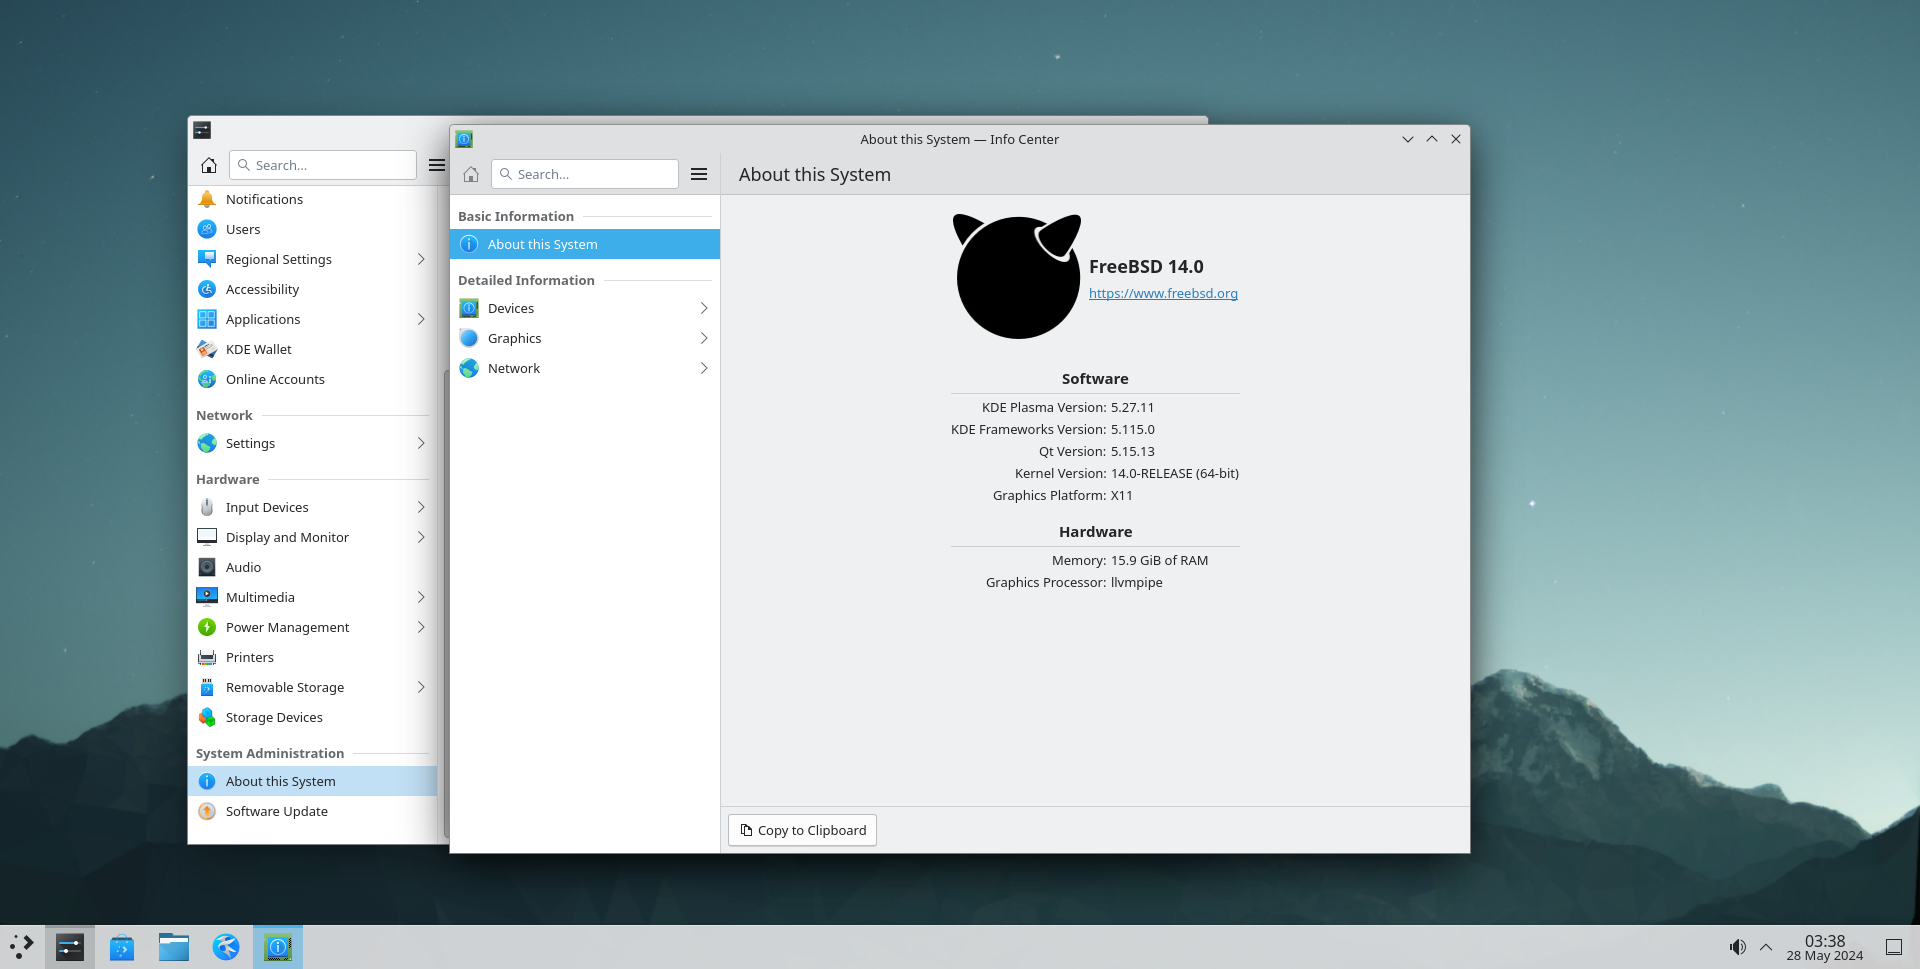The height and width of the screenshot is (969, 1920).
Task: Open Software Update
Action: tap(276, 811)
